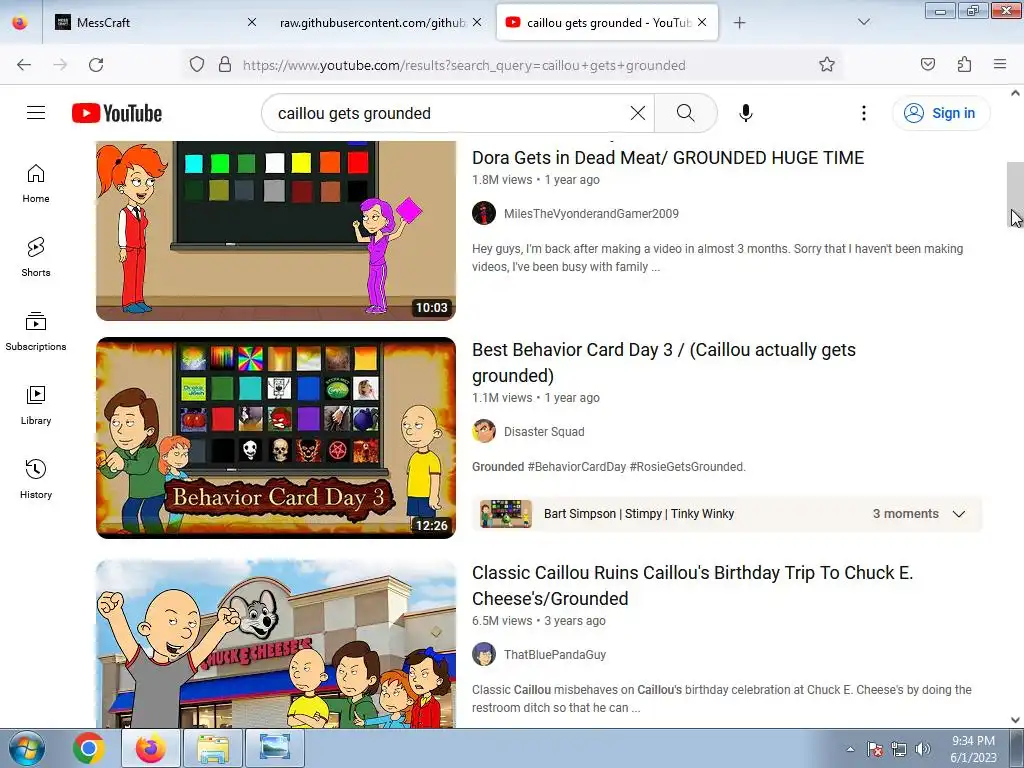1024x768 pixels.
Task: Go to the YouTube logo home link
Action: [x=117, y=113]
